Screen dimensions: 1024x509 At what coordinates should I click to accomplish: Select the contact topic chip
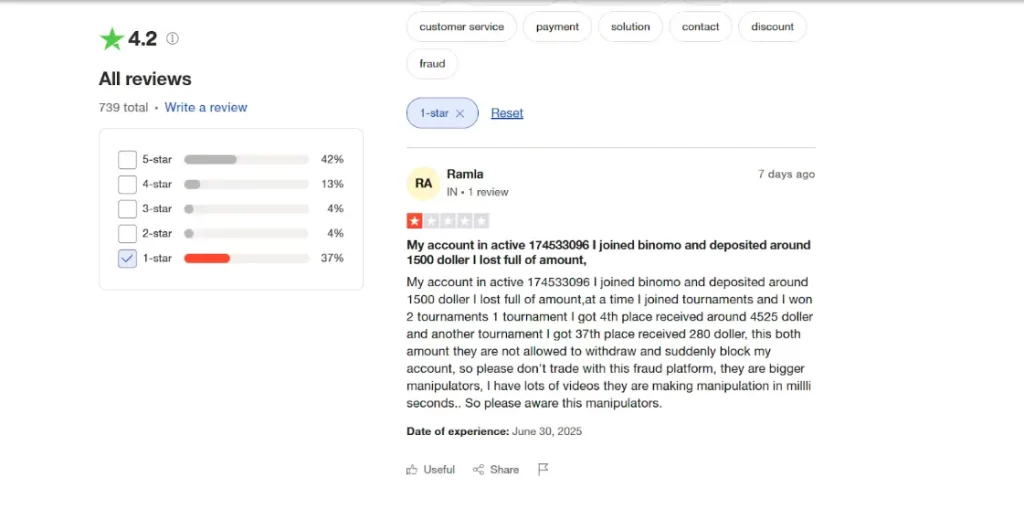coord(700,27)
